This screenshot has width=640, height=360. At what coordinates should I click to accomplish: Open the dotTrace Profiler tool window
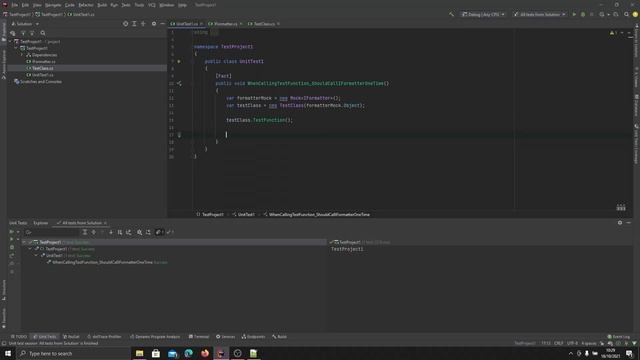(104, 337)
